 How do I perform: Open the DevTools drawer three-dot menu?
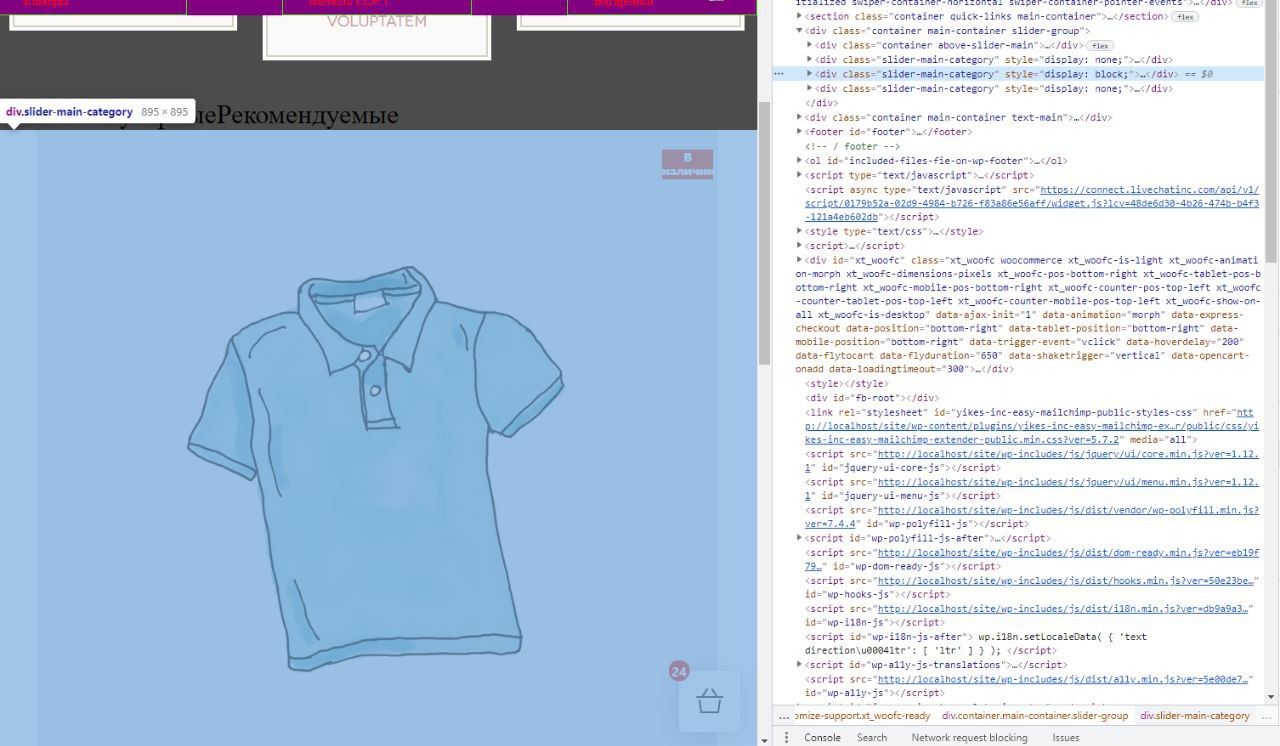(786, 737)
